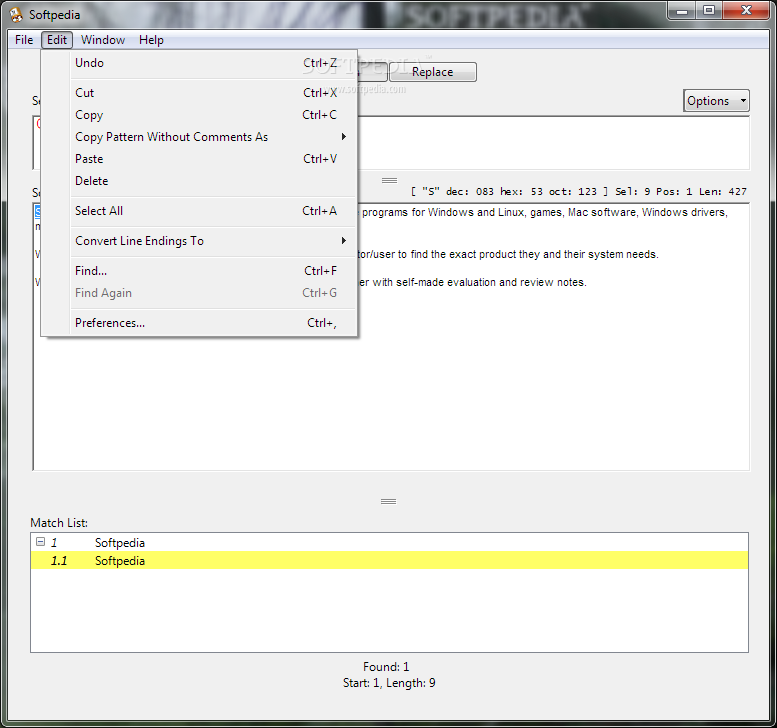
Task: Open the Window menu
Action: click(x=103, y=40)
